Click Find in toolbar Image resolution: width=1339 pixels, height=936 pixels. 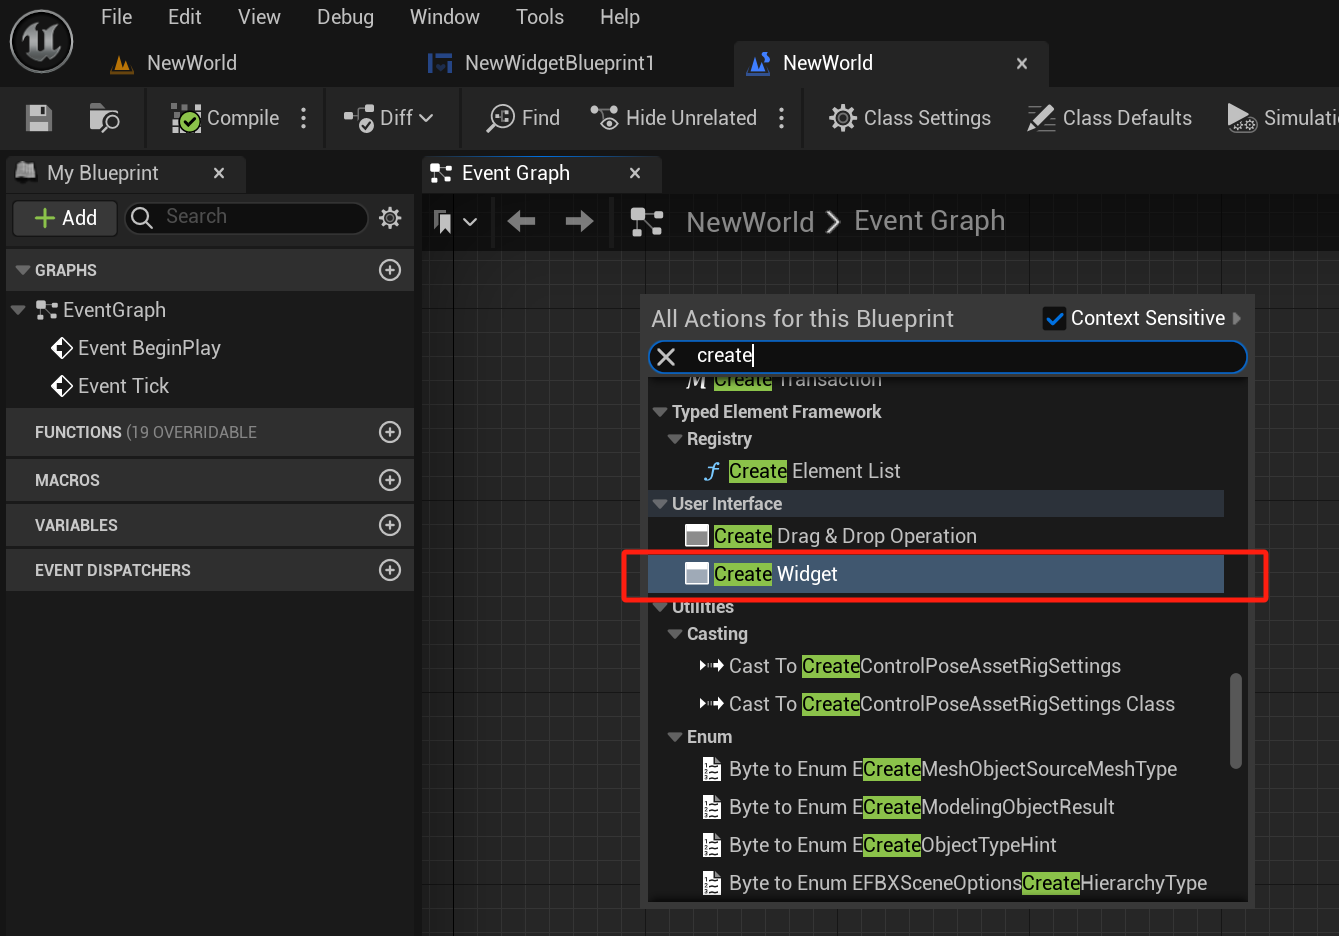[x=523, y=118]
